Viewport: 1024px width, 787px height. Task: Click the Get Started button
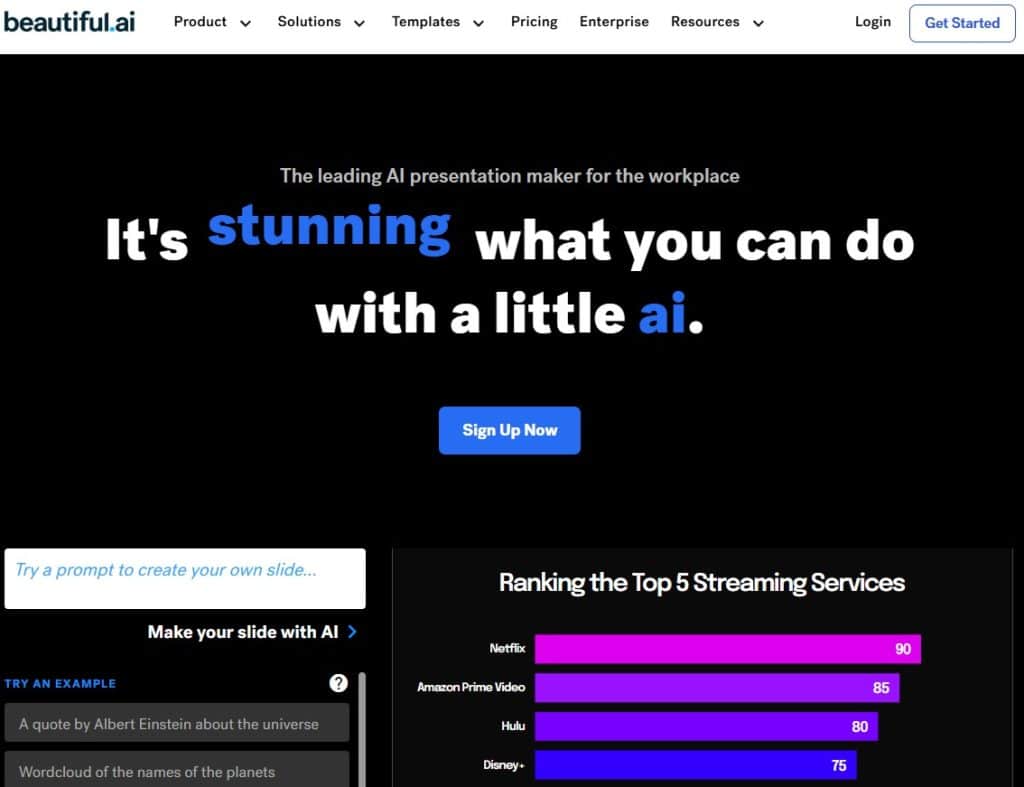pyautogui.click(x=961, y=23)
